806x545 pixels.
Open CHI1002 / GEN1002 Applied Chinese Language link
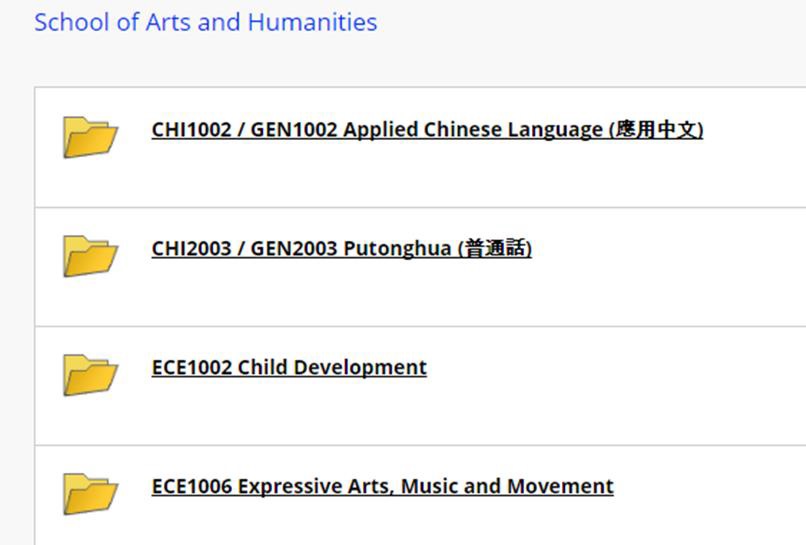pyautogui.click(x=427, y=130)
